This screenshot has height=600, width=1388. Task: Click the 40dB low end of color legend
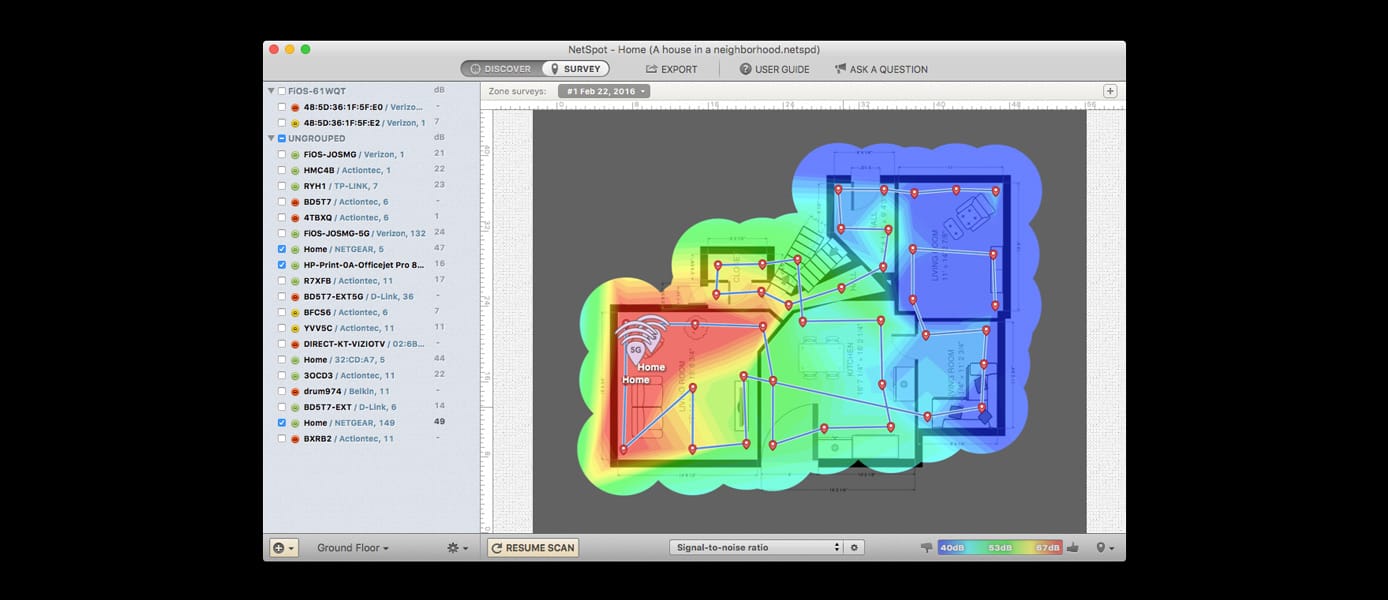pos(952,548)
